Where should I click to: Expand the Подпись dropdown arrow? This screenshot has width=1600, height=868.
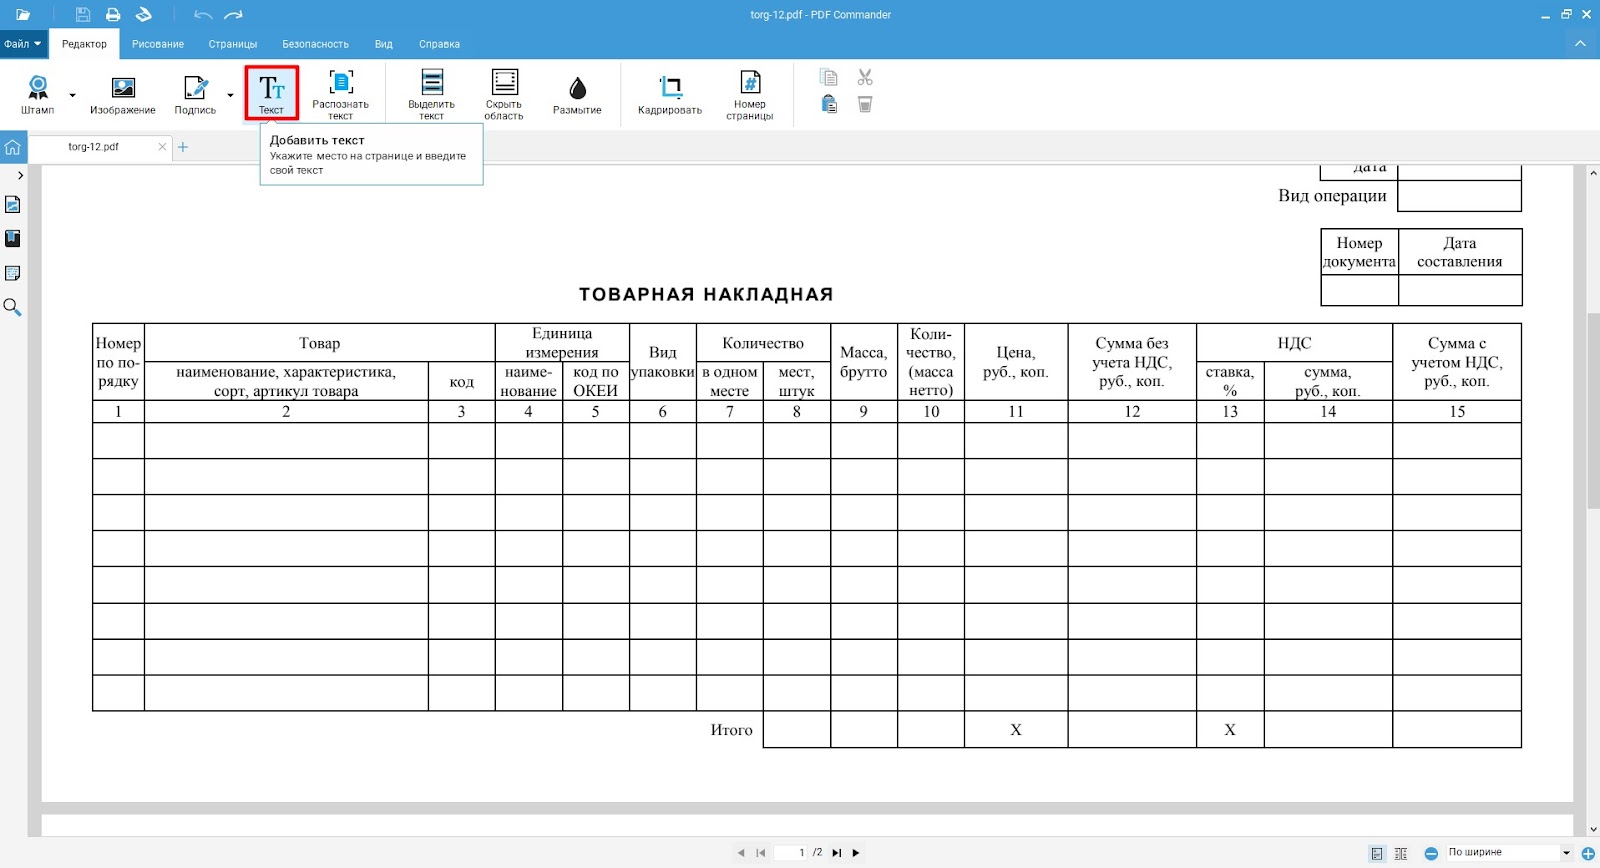point(230,96)
